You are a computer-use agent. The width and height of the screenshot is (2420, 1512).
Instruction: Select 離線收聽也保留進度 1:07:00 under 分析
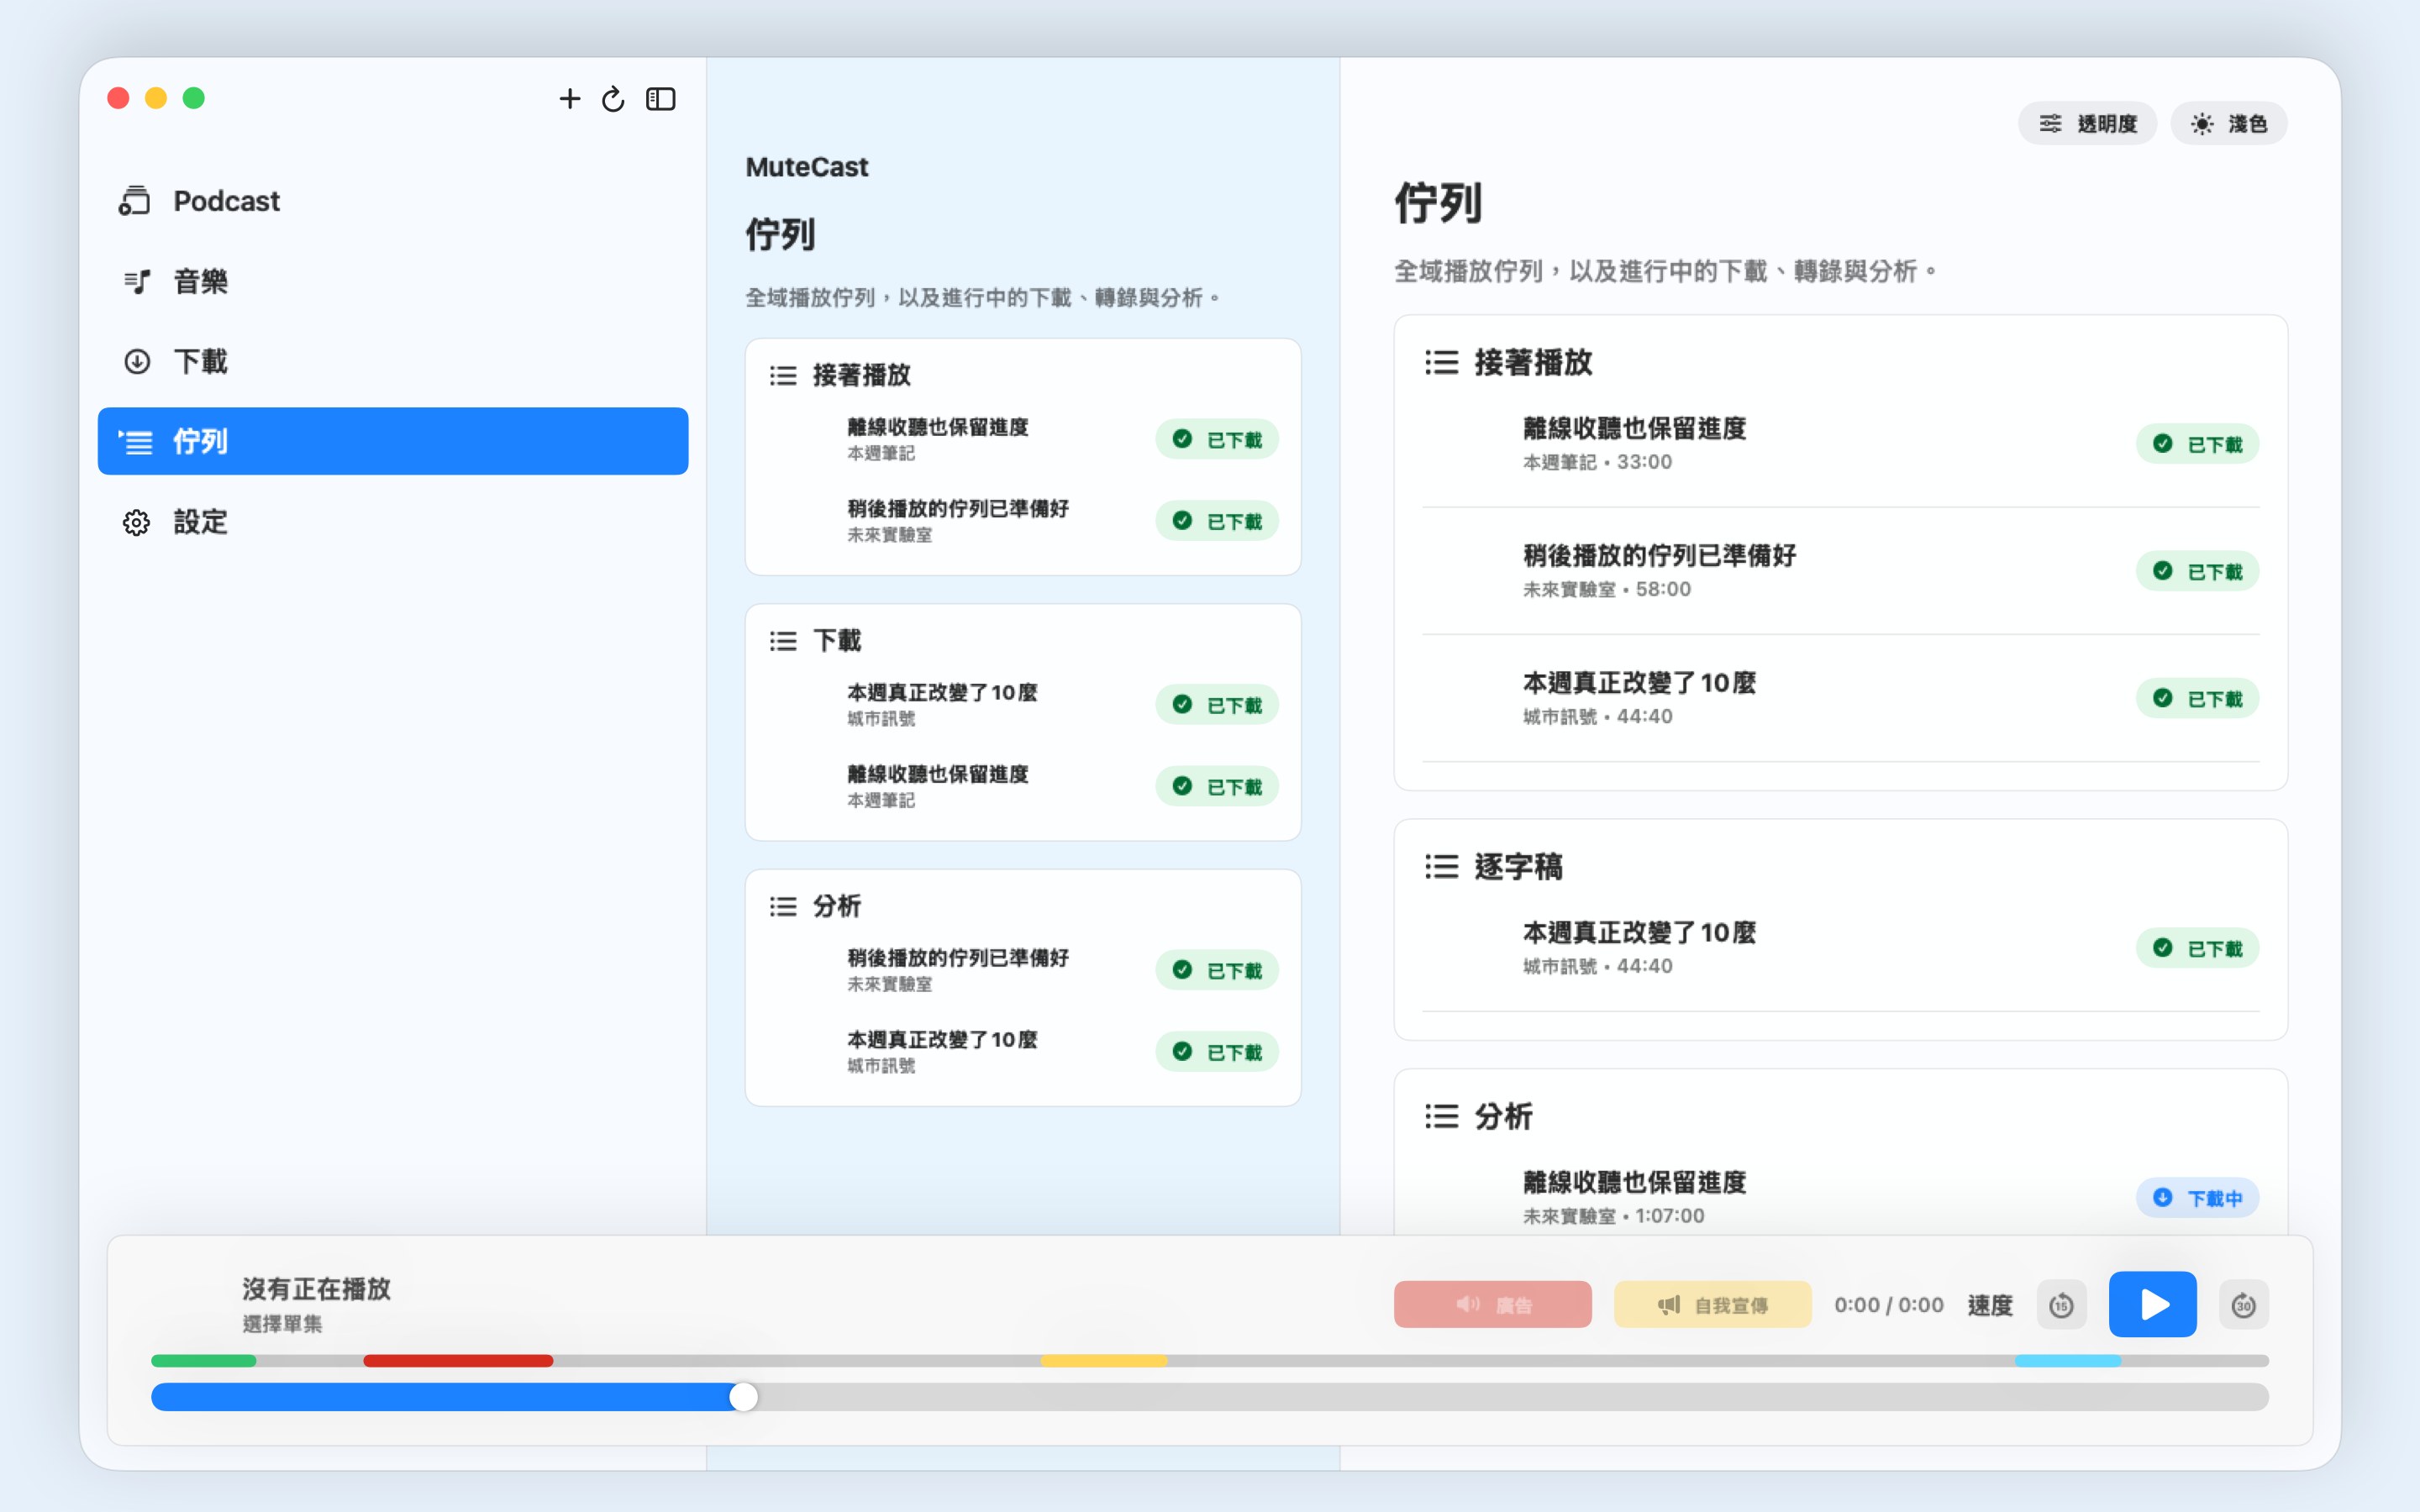(1840, 1197)
